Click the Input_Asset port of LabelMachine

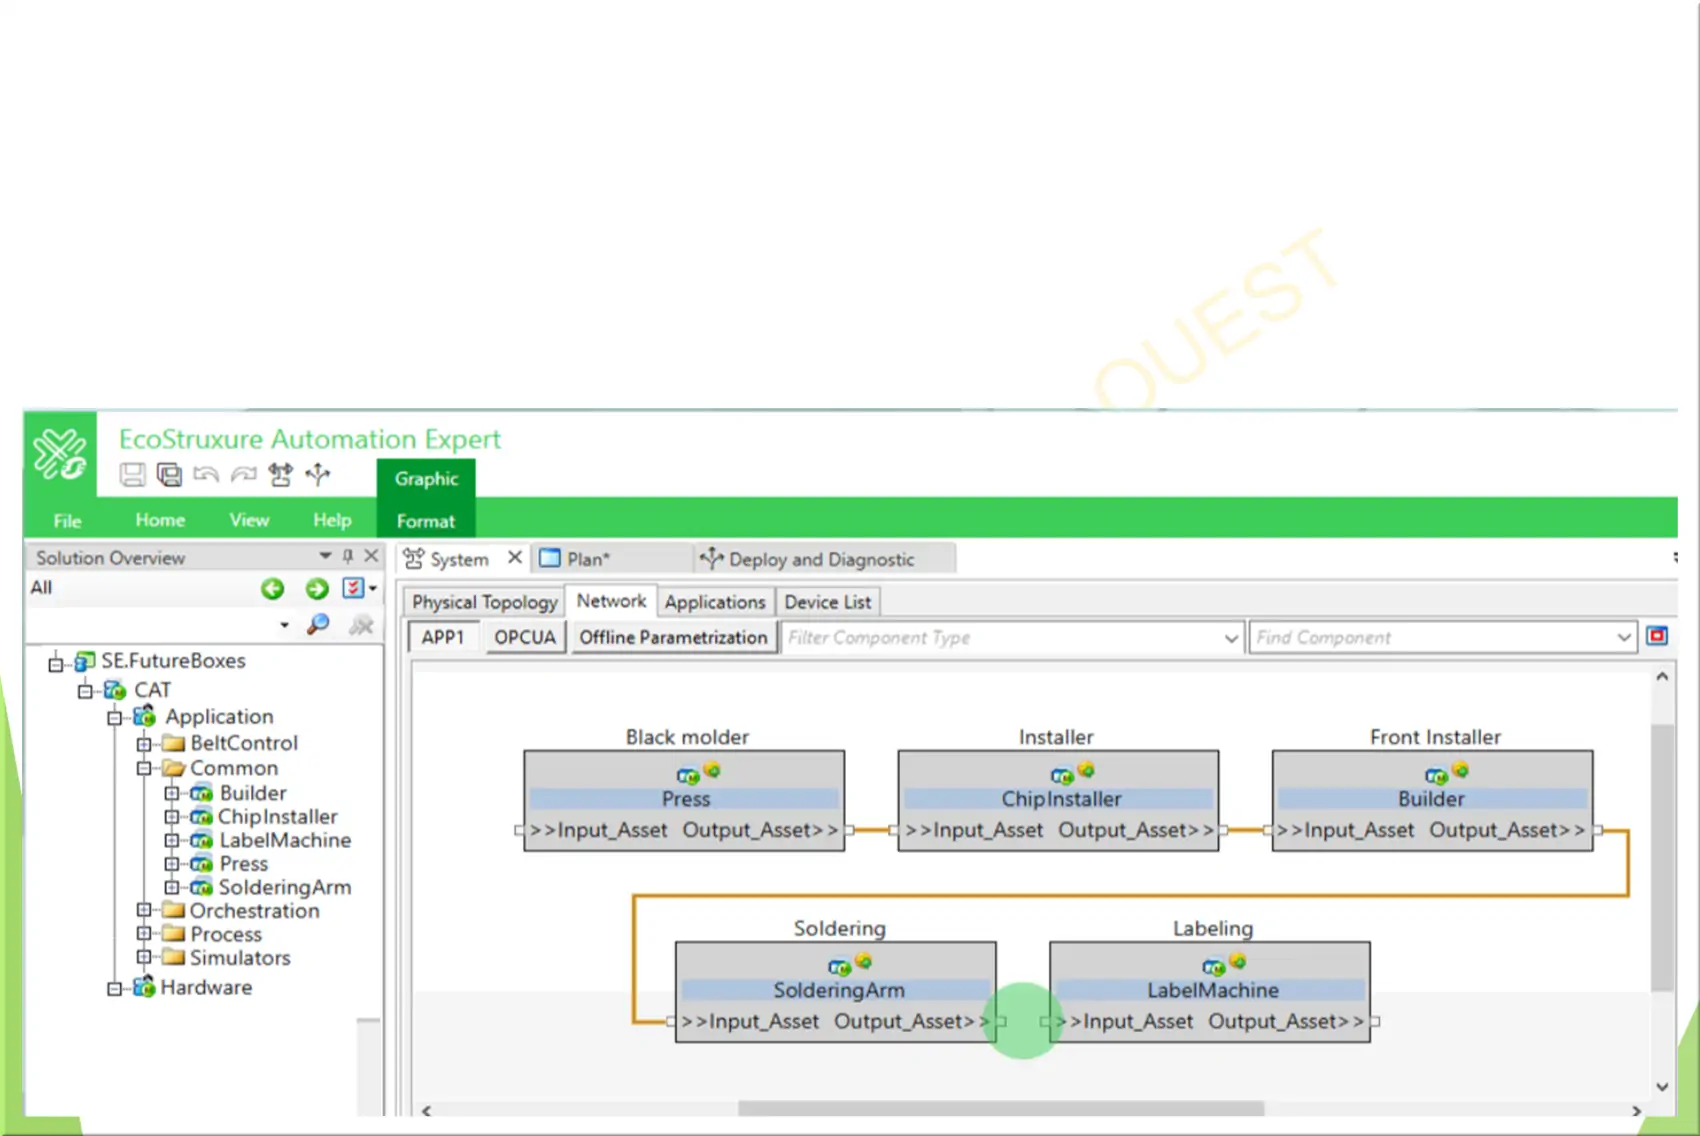point(1045,1021)
